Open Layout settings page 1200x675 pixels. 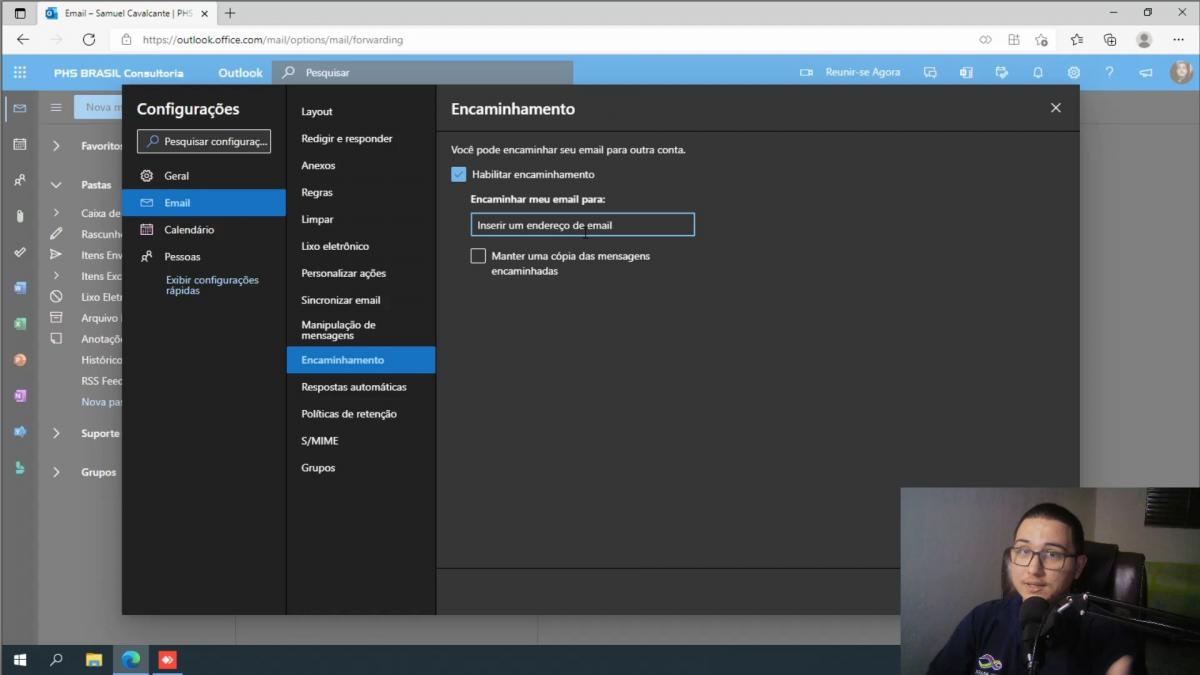click(x=361, y=111)
